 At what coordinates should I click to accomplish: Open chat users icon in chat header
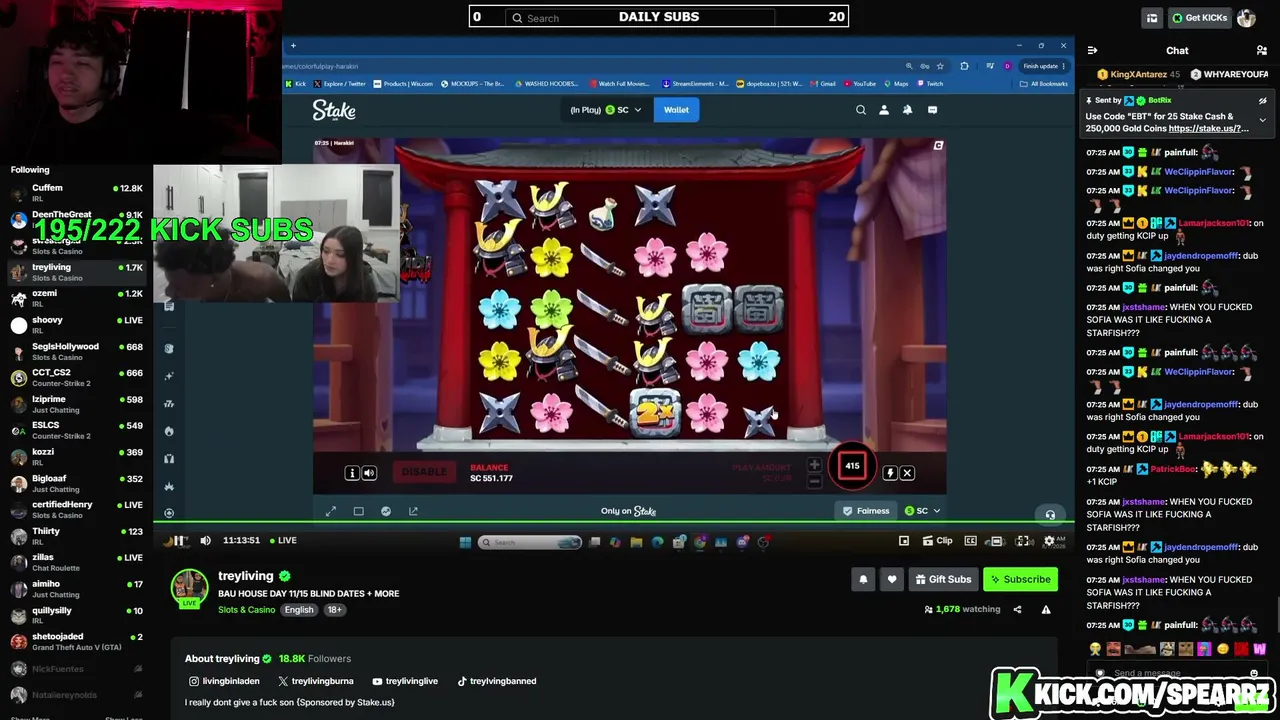(1262, 50)
